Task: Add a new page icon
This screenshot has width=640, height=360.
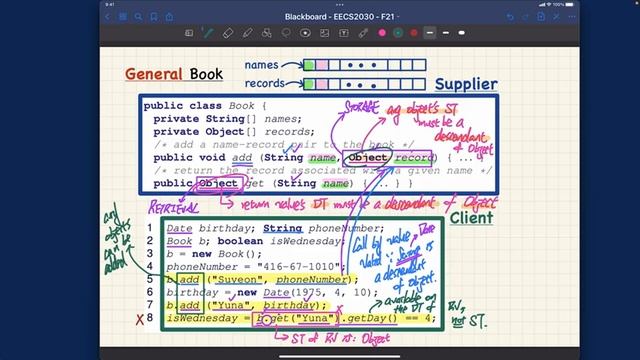Action: (x=541, y=16)
